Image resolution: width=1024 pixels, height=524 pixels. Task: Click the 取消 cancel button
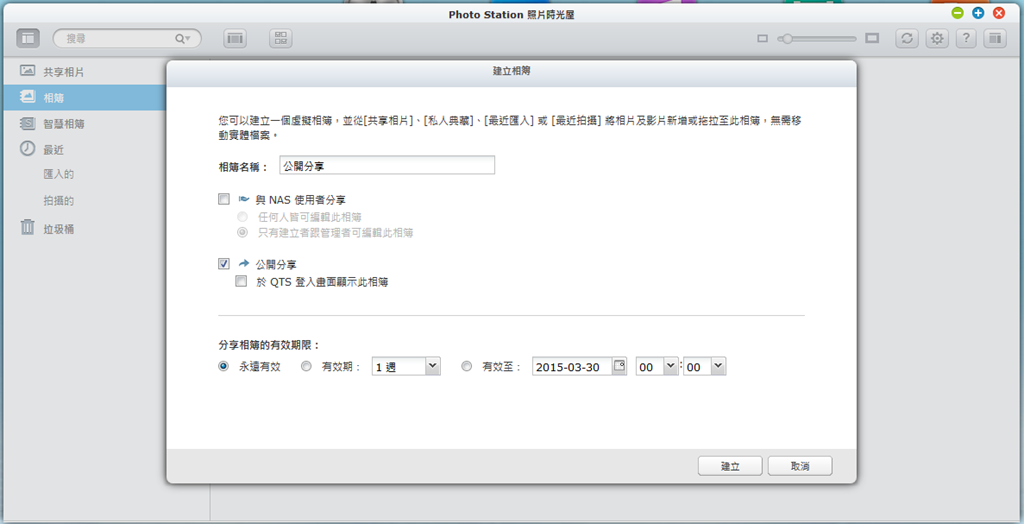point(800,466)
